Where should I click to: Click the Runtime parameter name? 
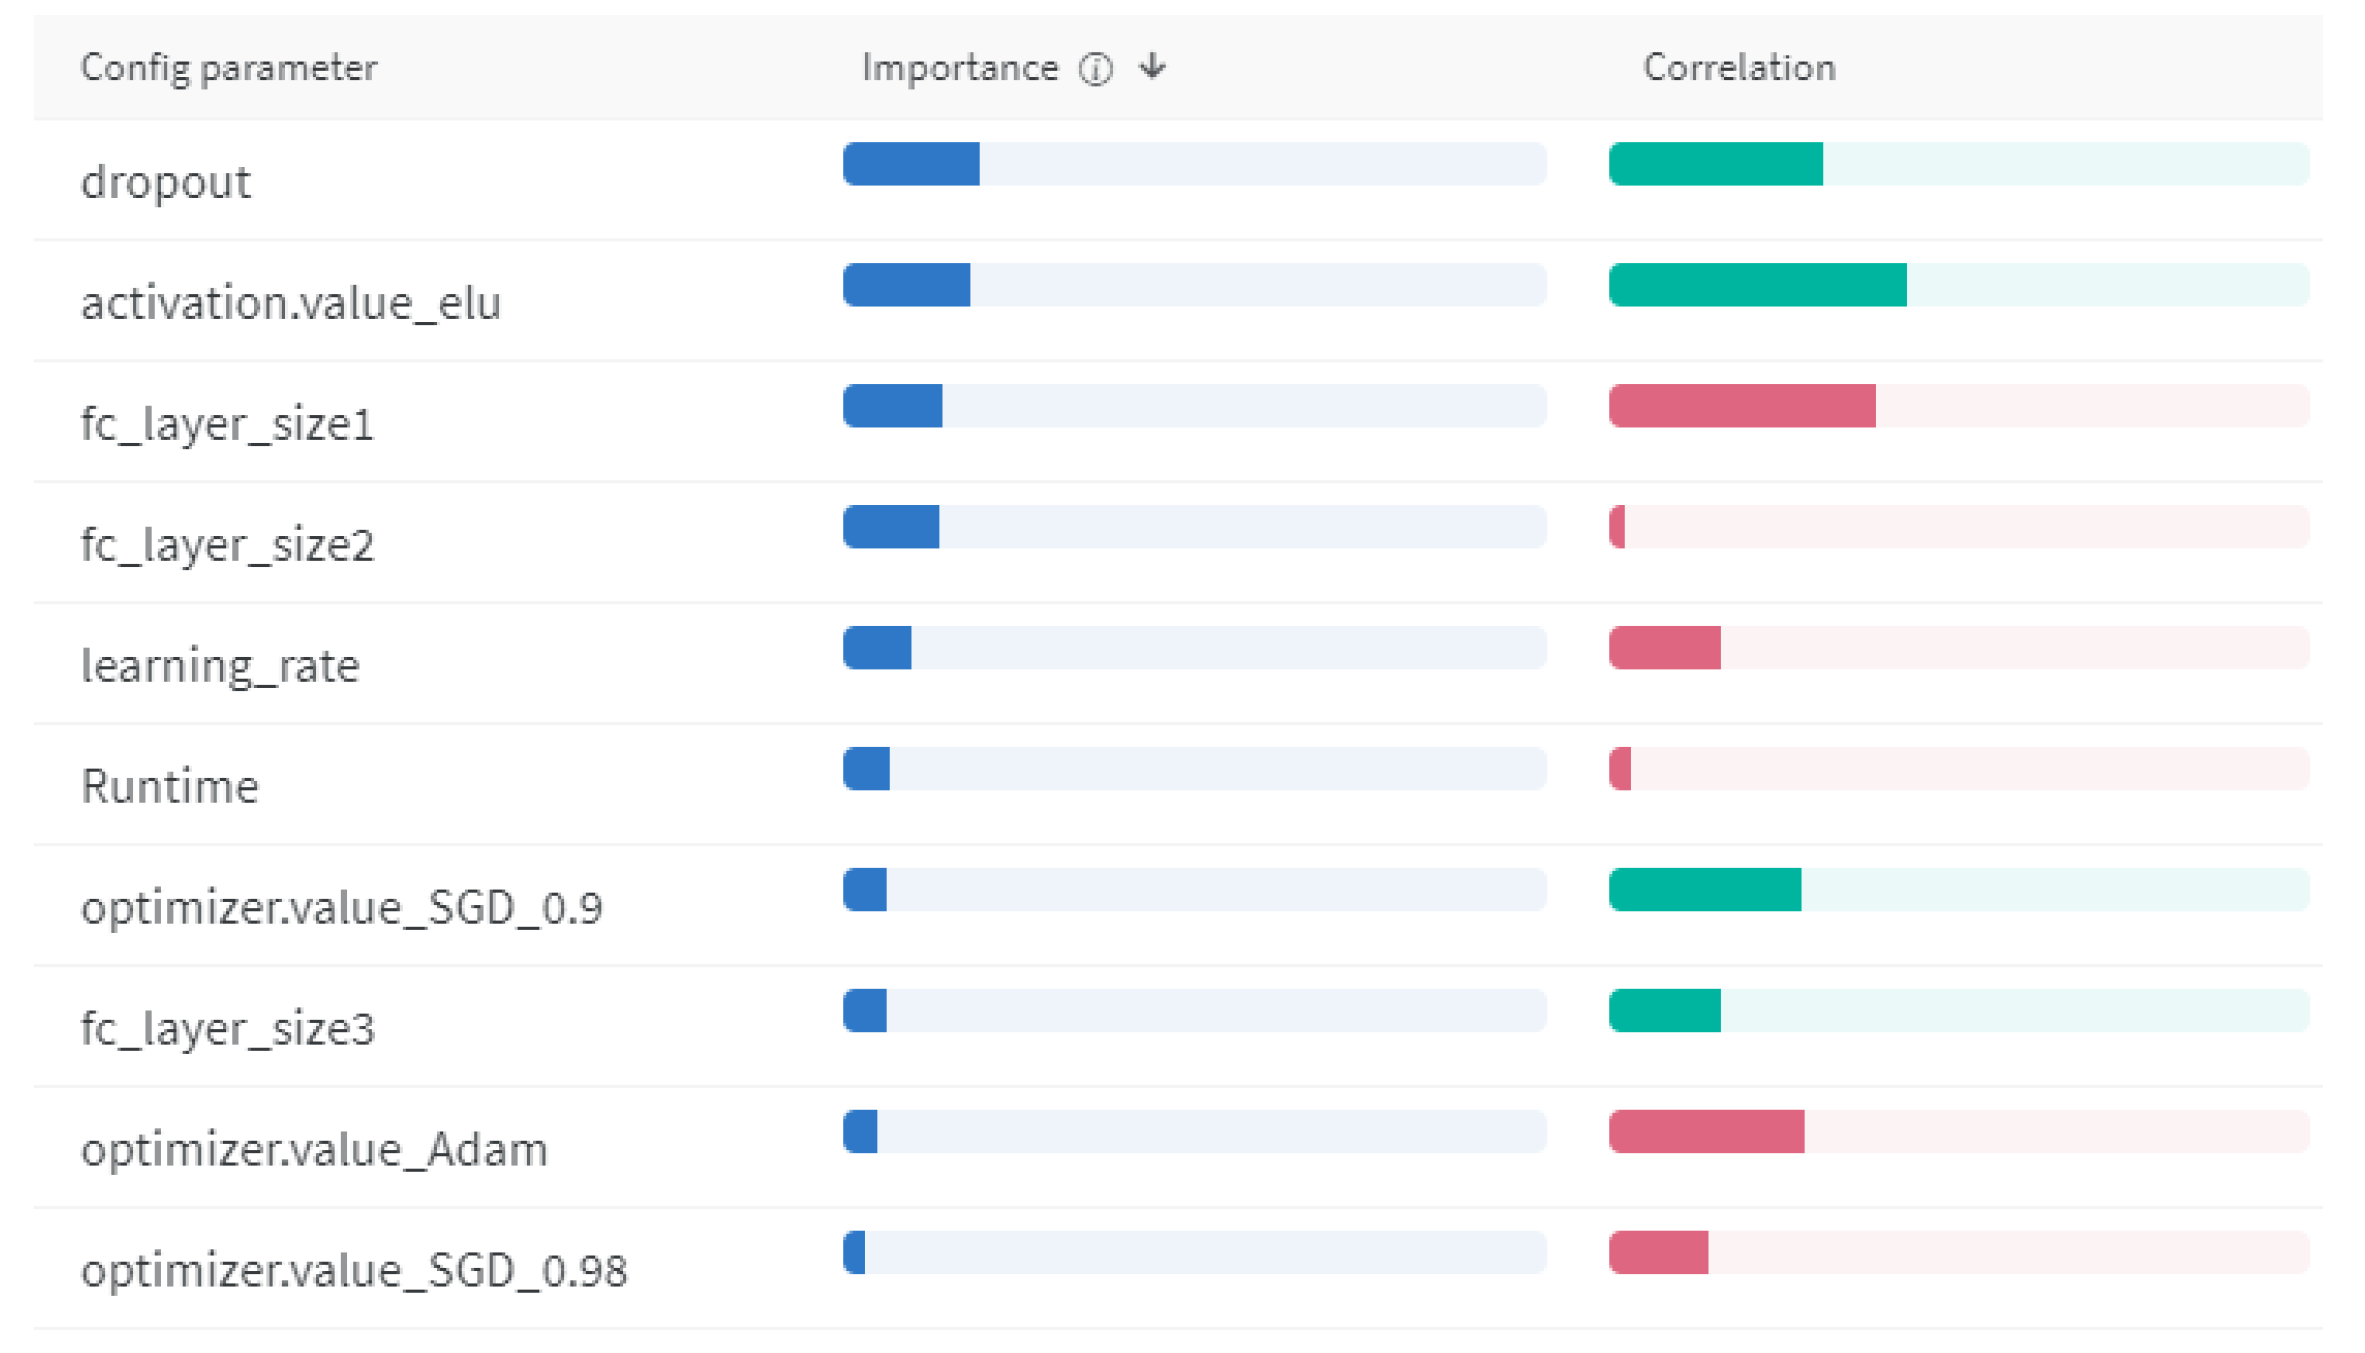[170, 787]
